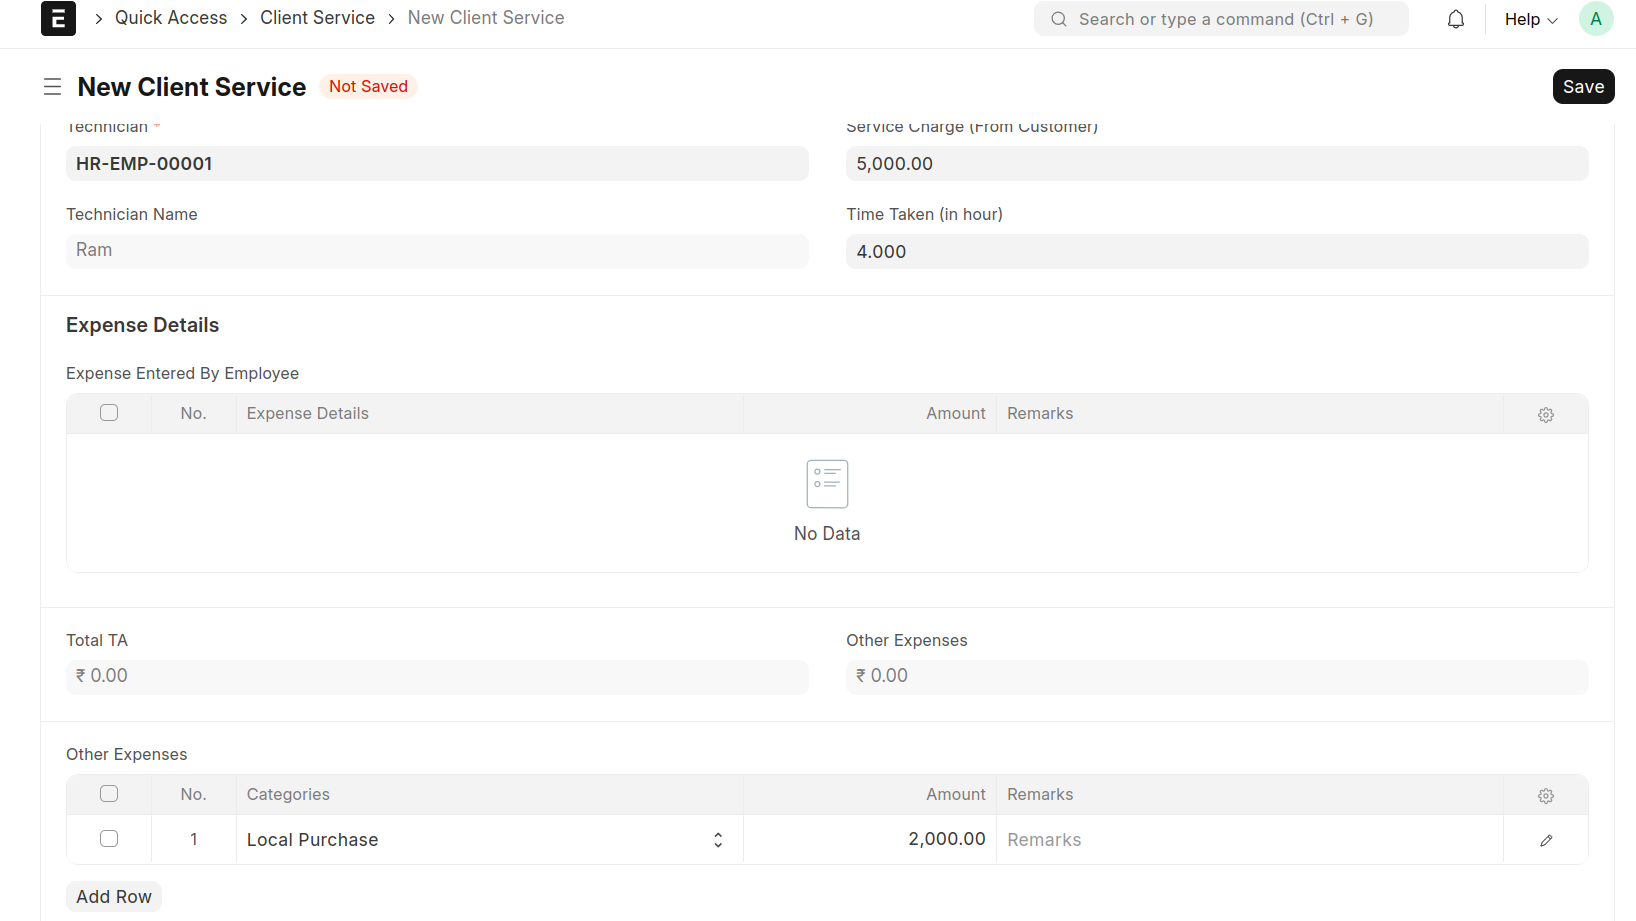The height and width of the screenshot is (921, 1636).
Task: Add Row to Other Expenses table
Action: [114, 897]
